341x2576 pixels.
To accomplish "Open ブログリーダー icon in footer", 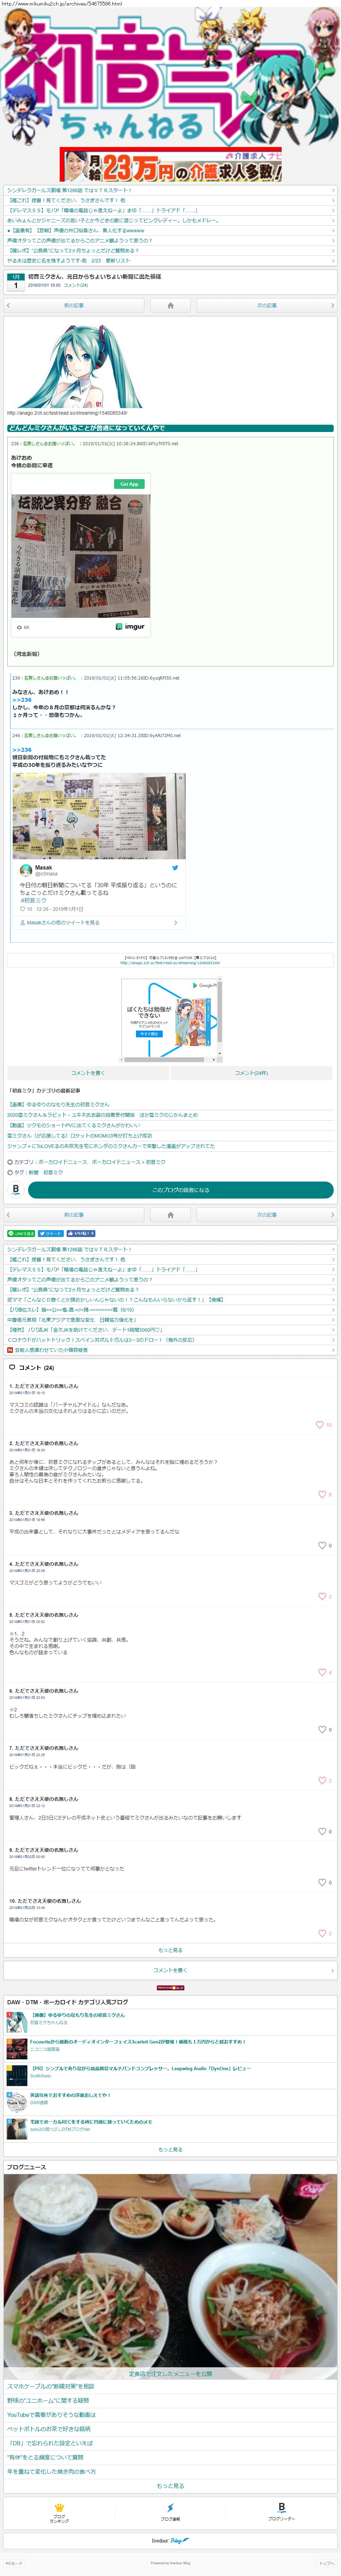I will tap(281, 2511).
